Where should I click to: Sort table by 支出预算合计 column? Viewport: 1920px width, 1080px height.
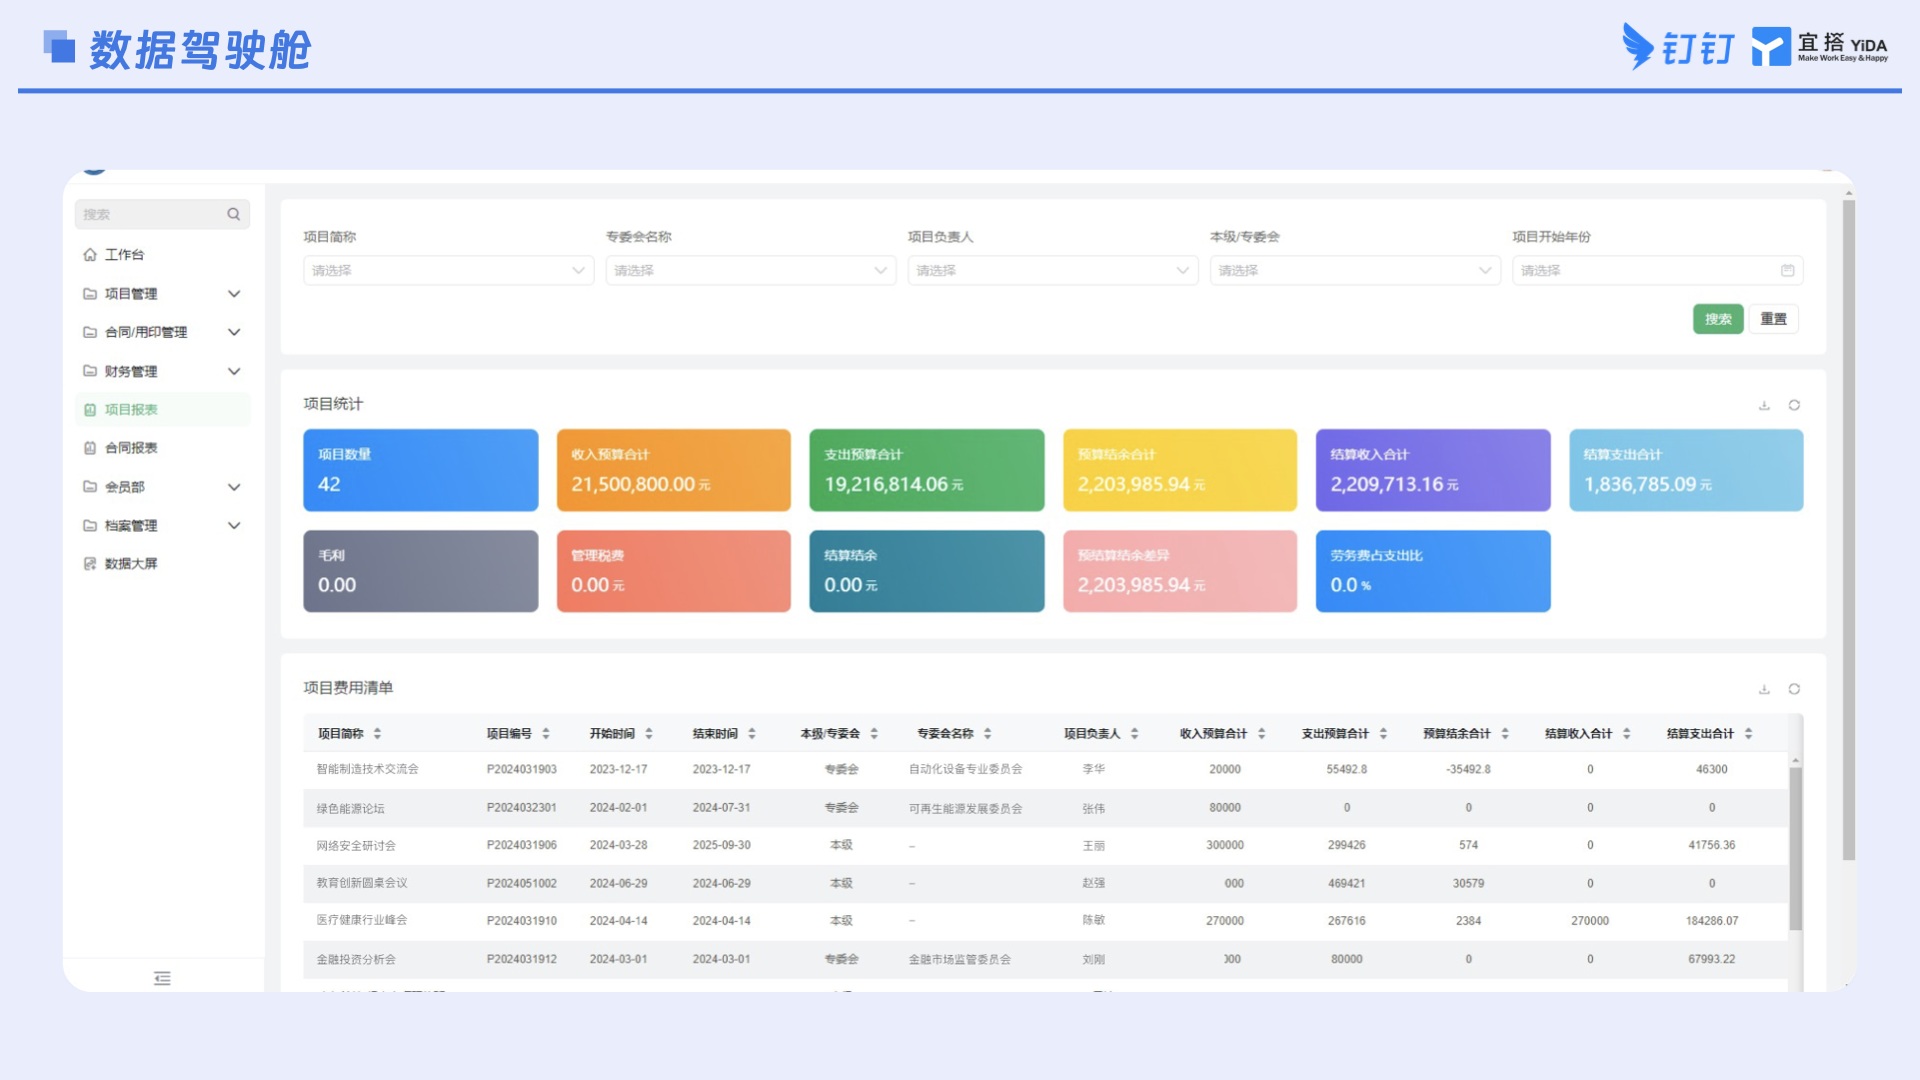[x=1383, y=733]
